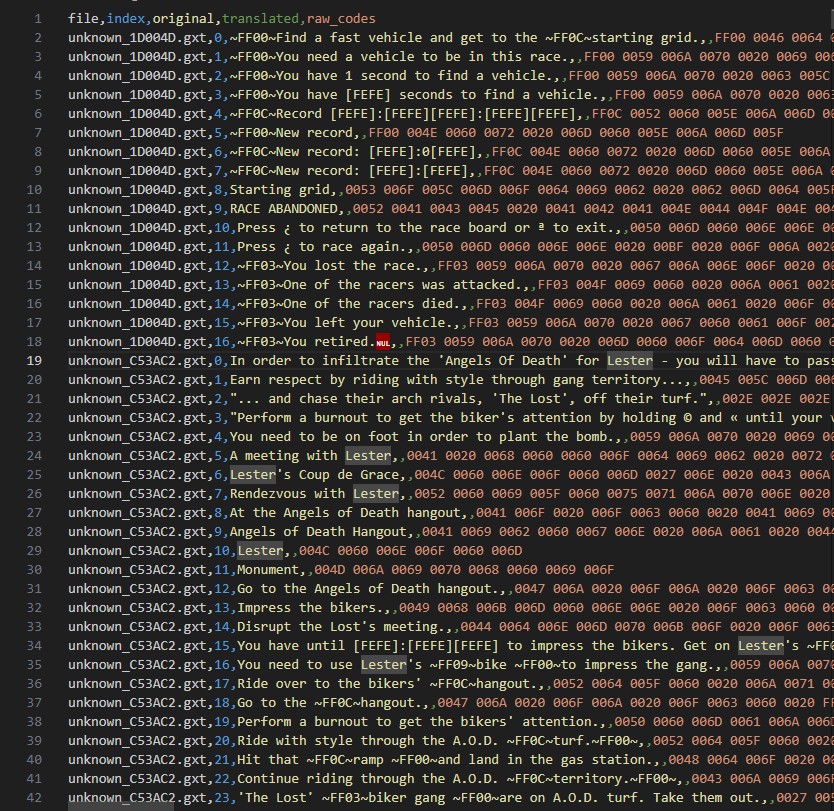Click 'Impress the bikers.' on line 32
This screenshot has width=834, height=811.
click(311, 607)
